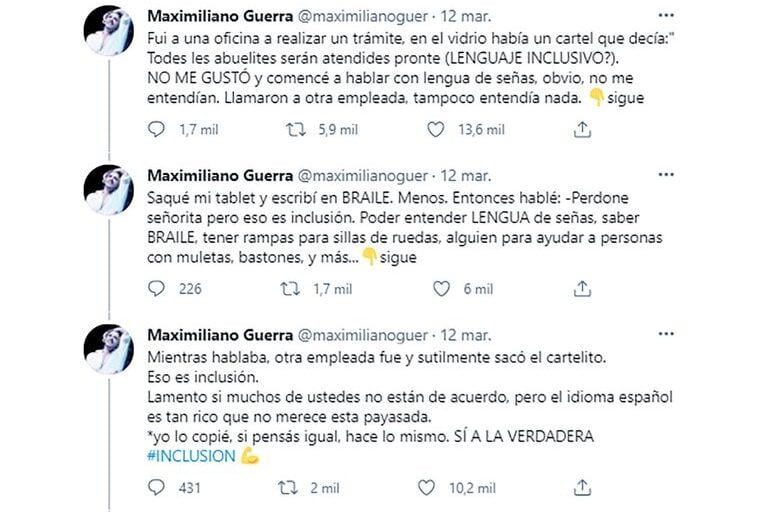The image size is (768, 512).
Task: Open more options on the third tweet
Action: (x=666, y=334)
